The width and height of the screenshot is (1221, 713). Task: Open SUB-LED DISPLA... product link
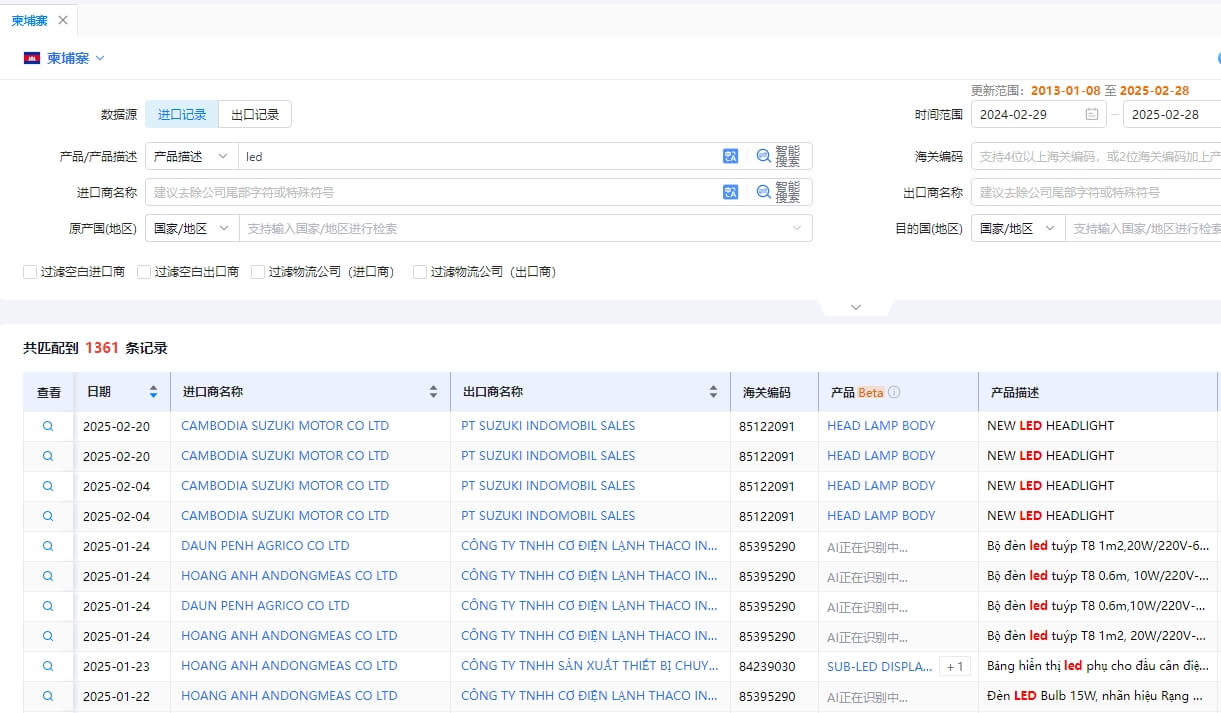880,666
